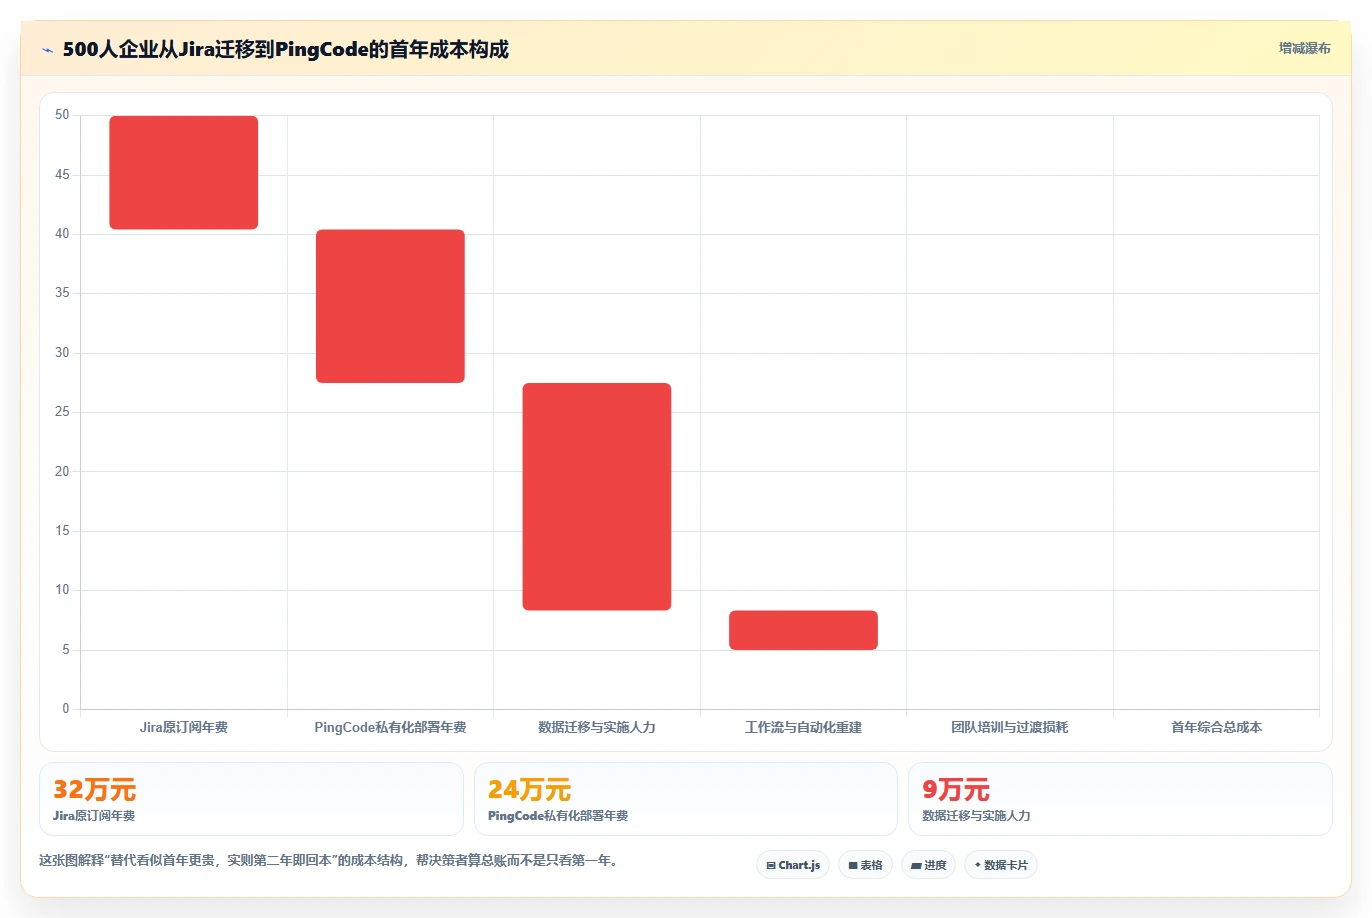Click the x-axis label 团队培训与过渡损耗
1372x918 pixels.
click(x=1010, y=727)
